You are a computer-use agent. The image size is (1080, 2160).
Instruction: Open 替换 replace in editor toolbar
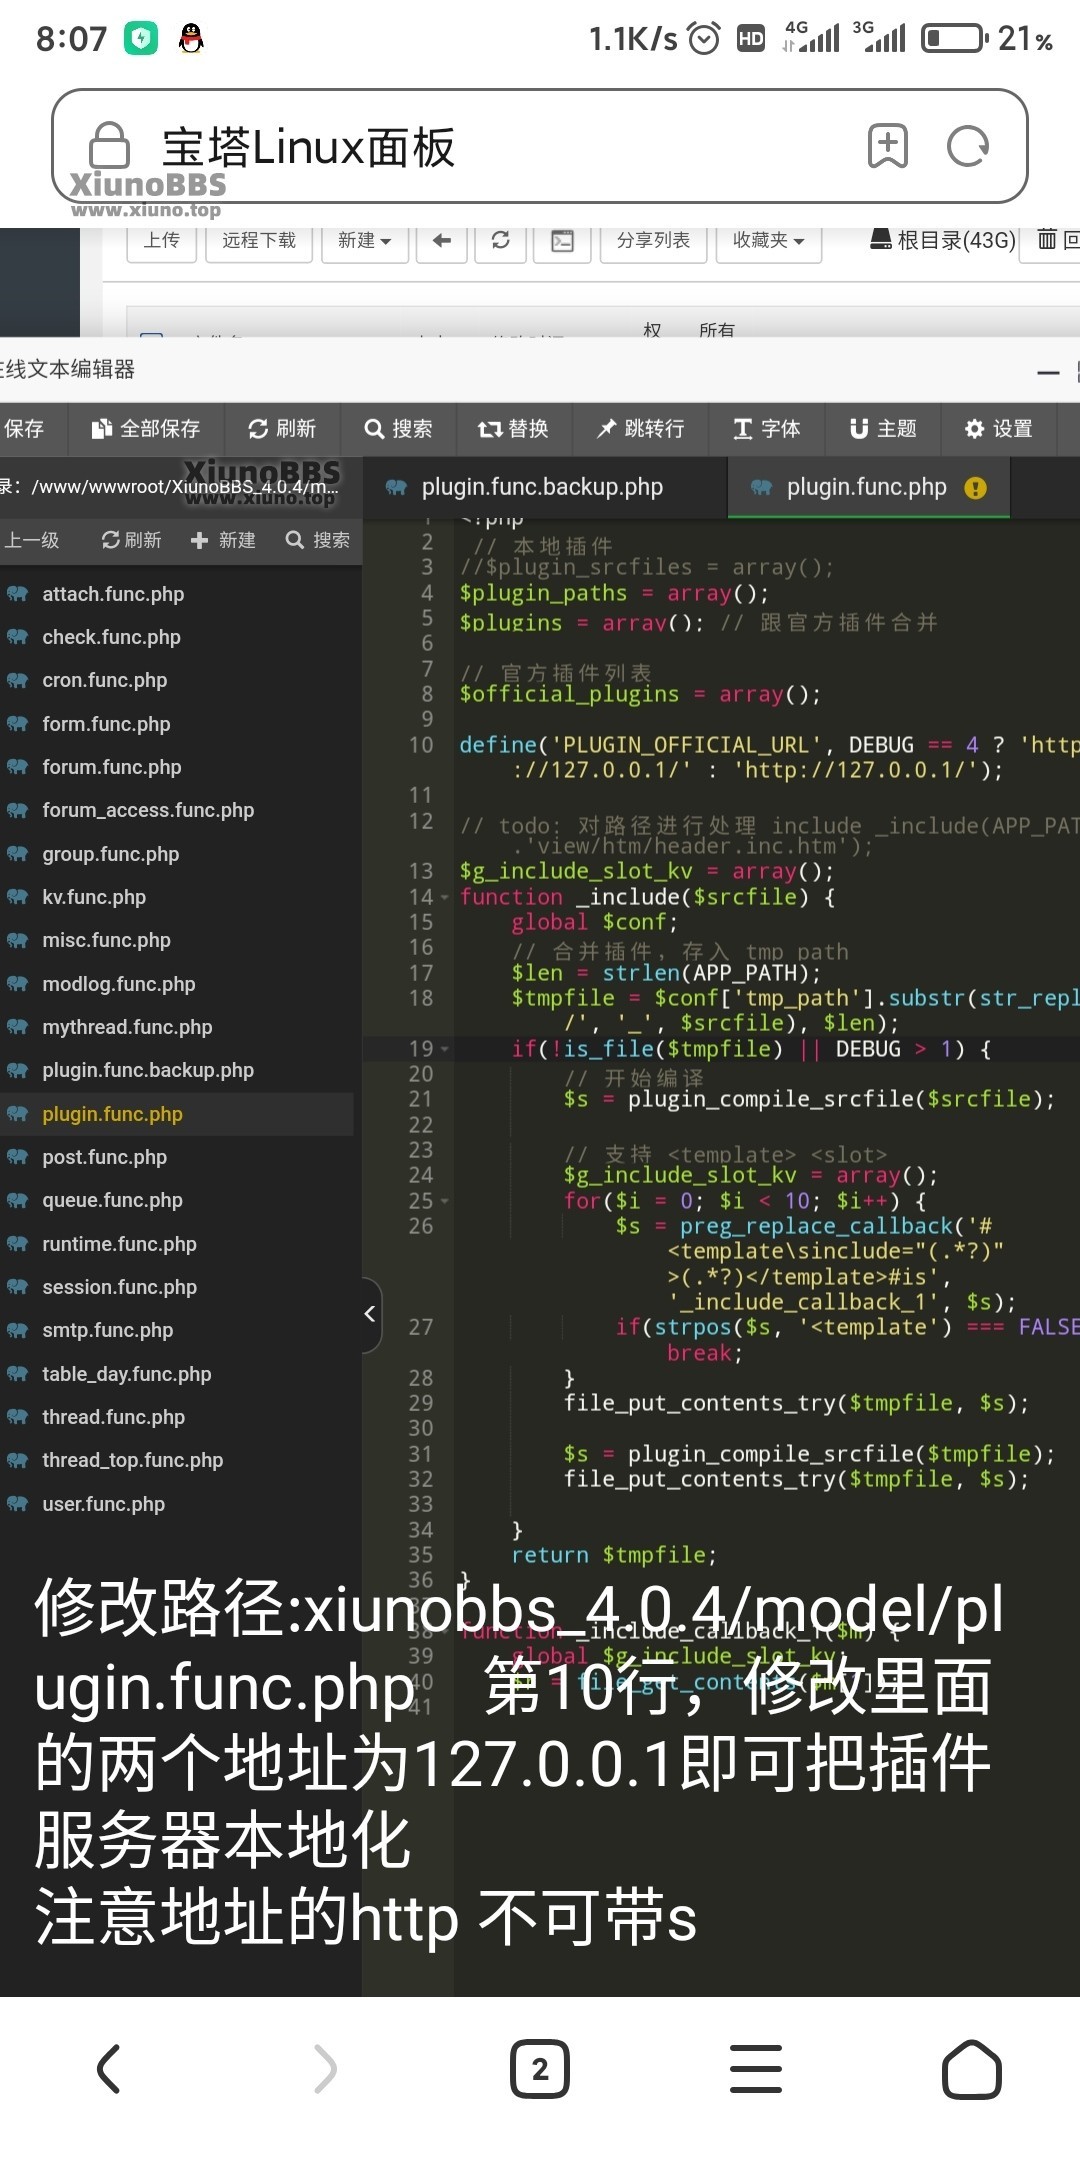pos(515,429)
